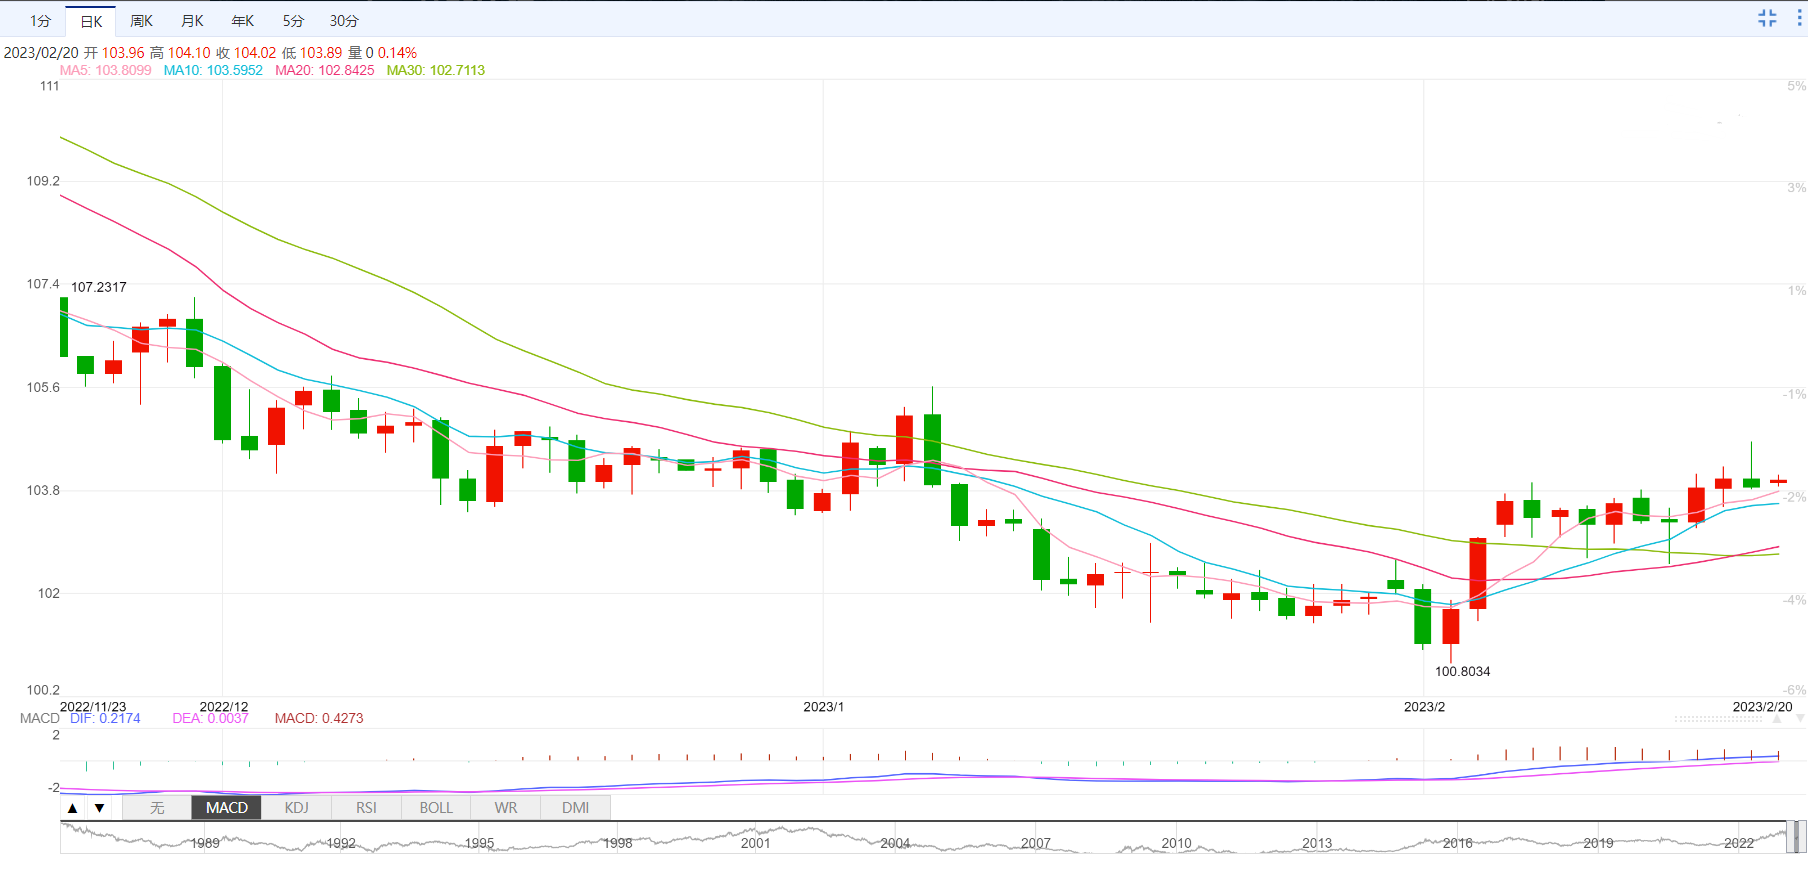Click the timeline range slider handle

point(1795,837)
